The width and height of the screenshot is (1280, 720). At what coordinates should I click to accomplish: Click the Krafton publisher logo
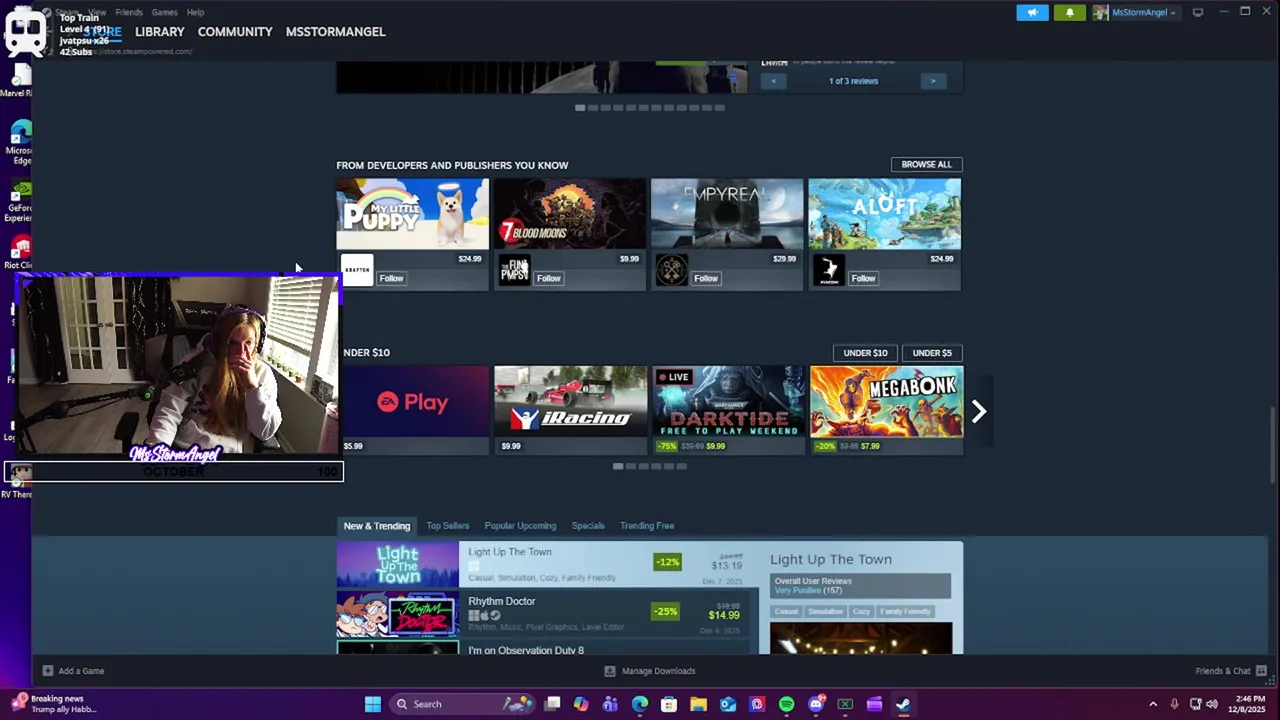pos(357,270)
